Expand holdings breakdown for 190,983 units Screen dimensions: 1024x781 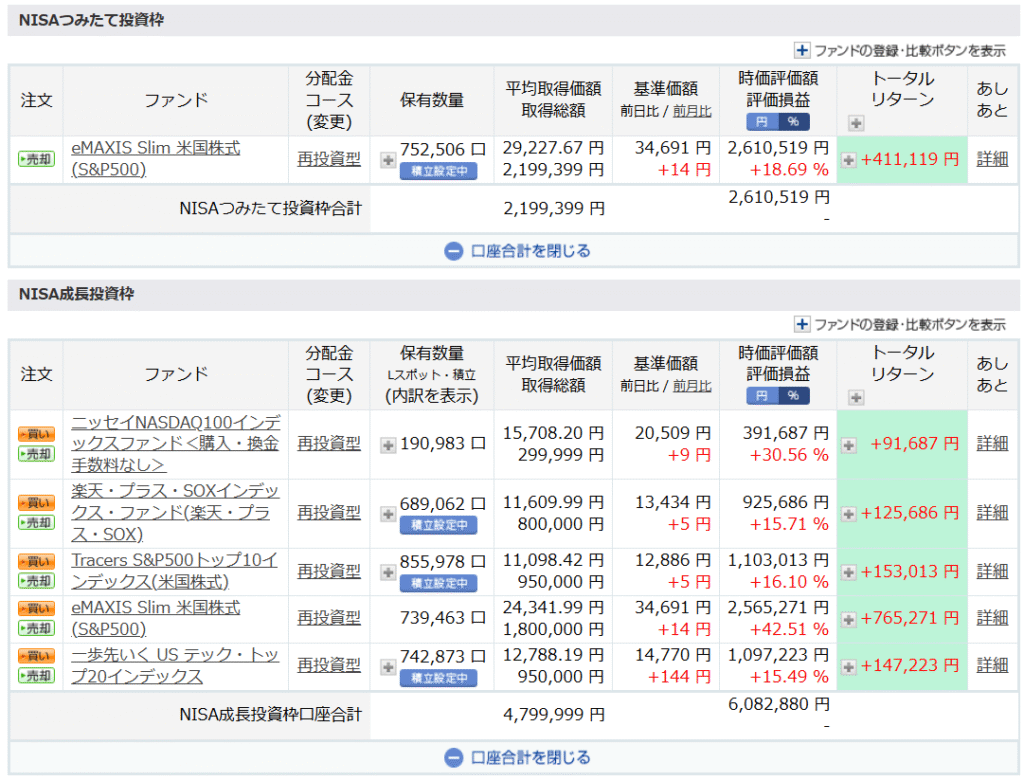(388, 445)
